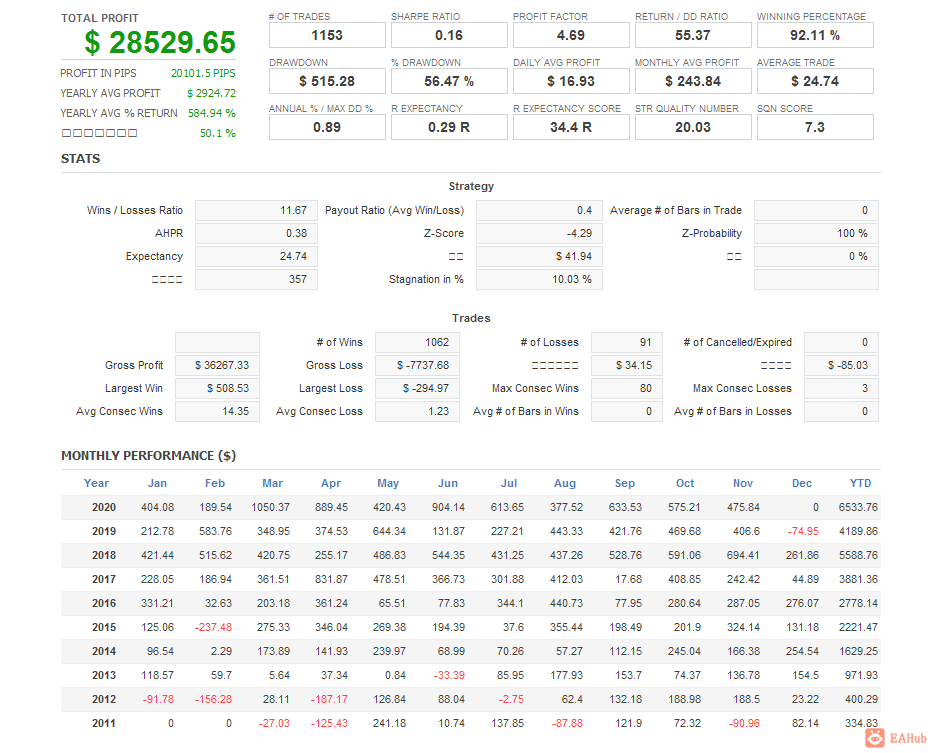Select the 50.1 % value in summary
936x753 pixels.
tap(218, 133)
